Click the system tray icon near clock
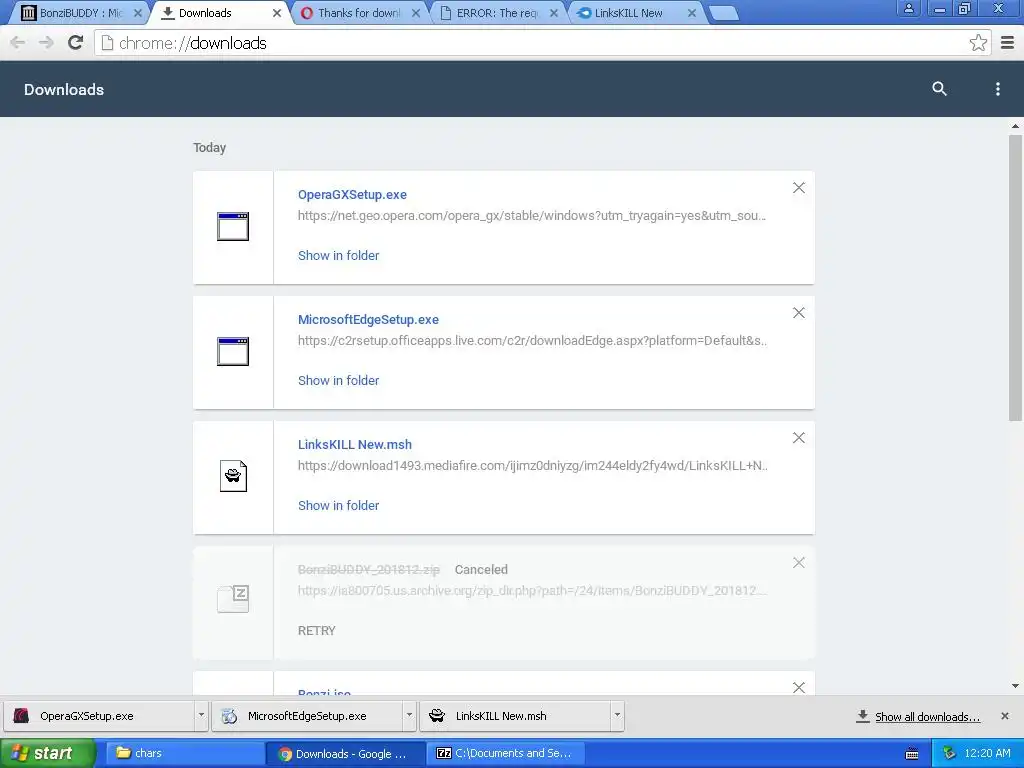Viewport: 1024px width, 768px height. coord(949,753)
